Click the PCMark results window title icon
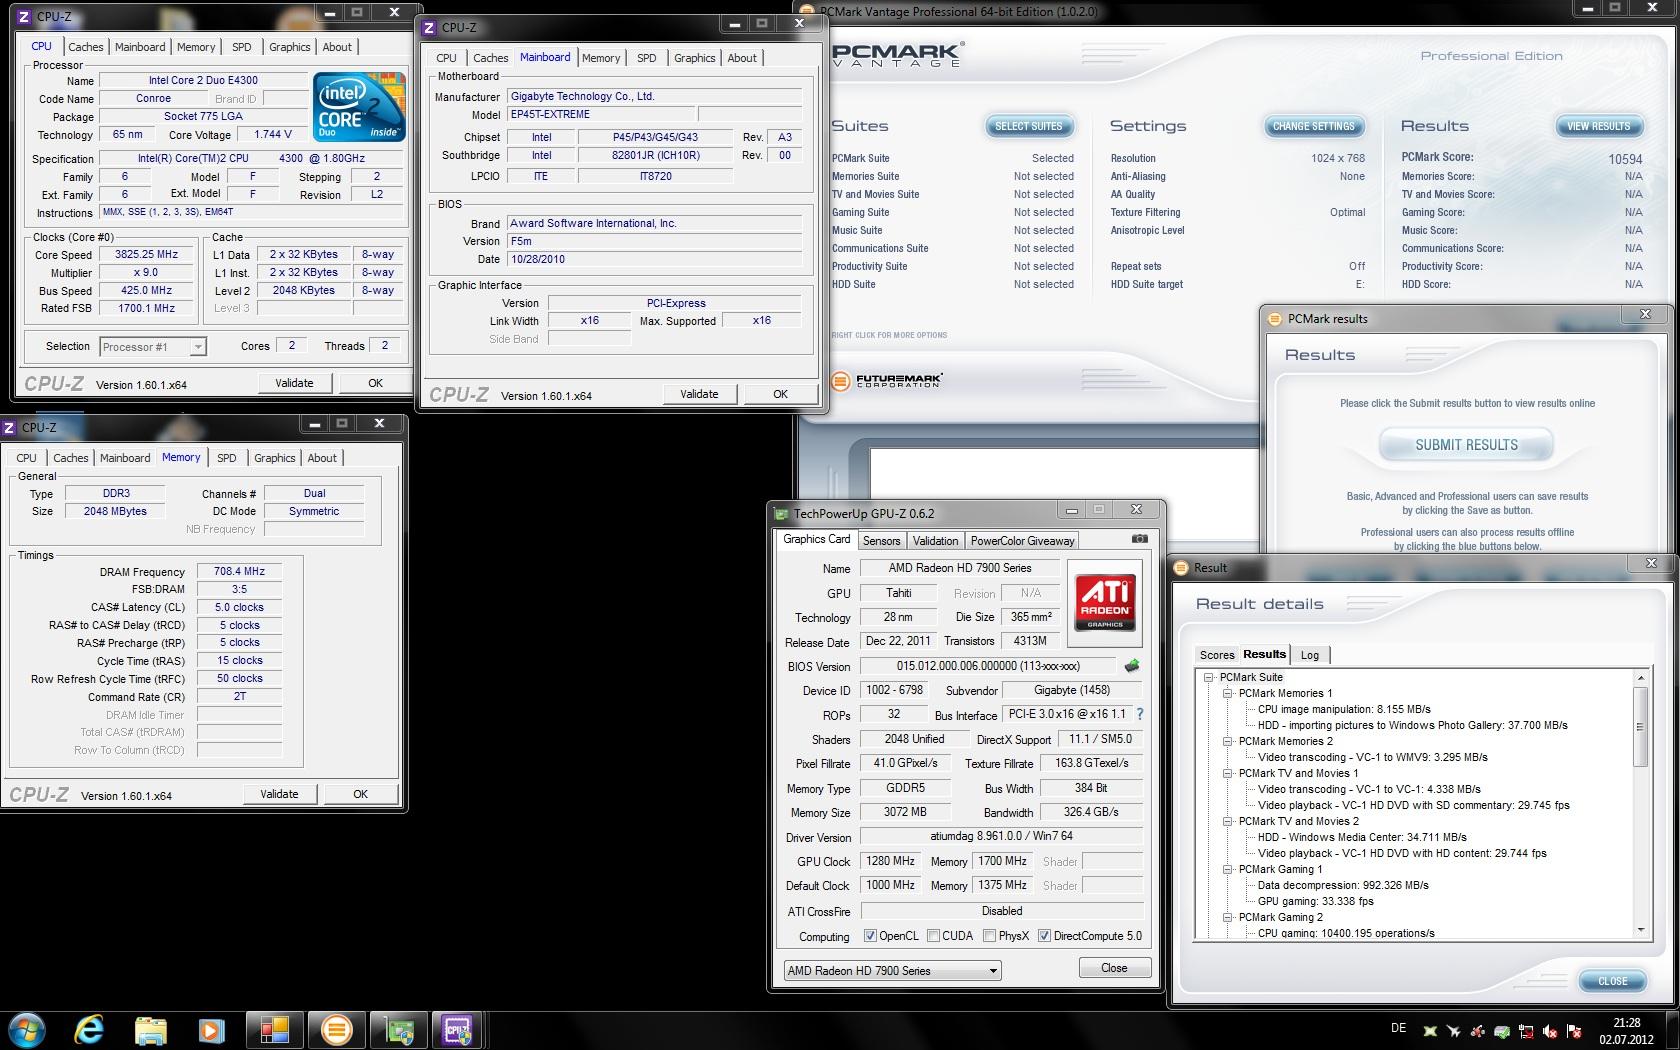The height and width of the screenshot is (1050, 1680). point(1275,319)
